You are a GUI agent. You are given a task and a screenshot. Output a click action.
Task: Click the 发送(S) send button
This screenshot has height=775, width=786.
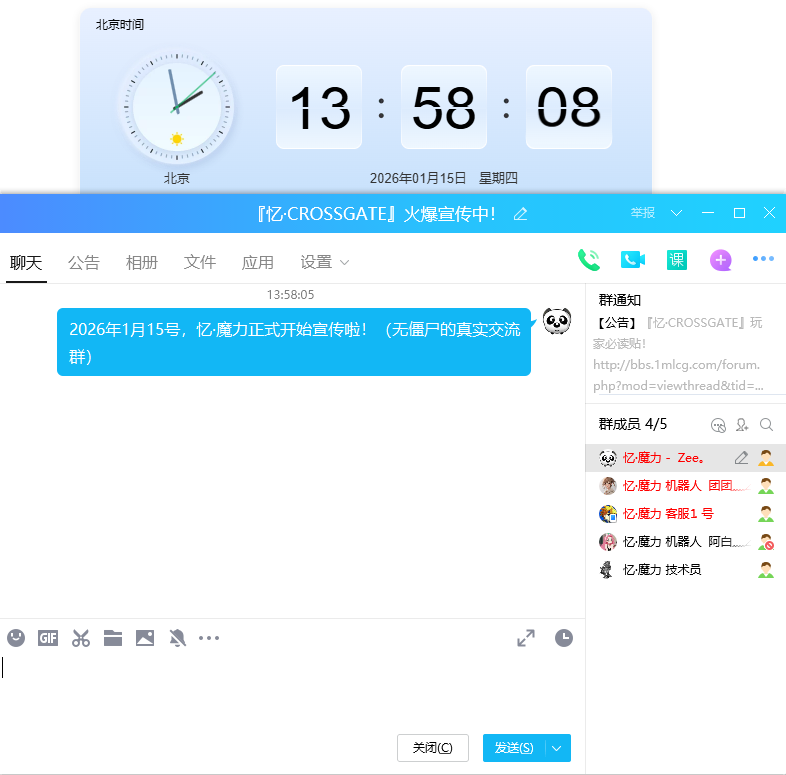pos(514,748)
